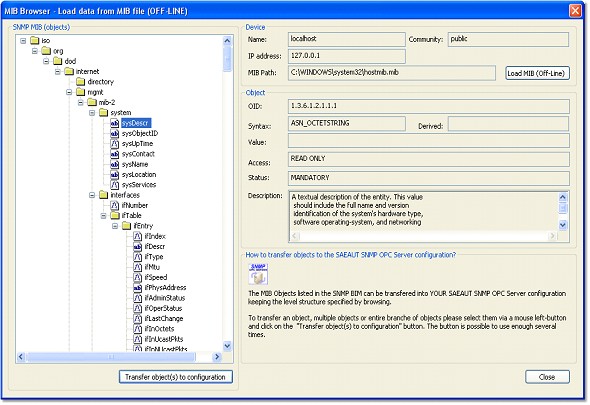
Task: Select sysDescr label in the tree
Action: (136, 123)
